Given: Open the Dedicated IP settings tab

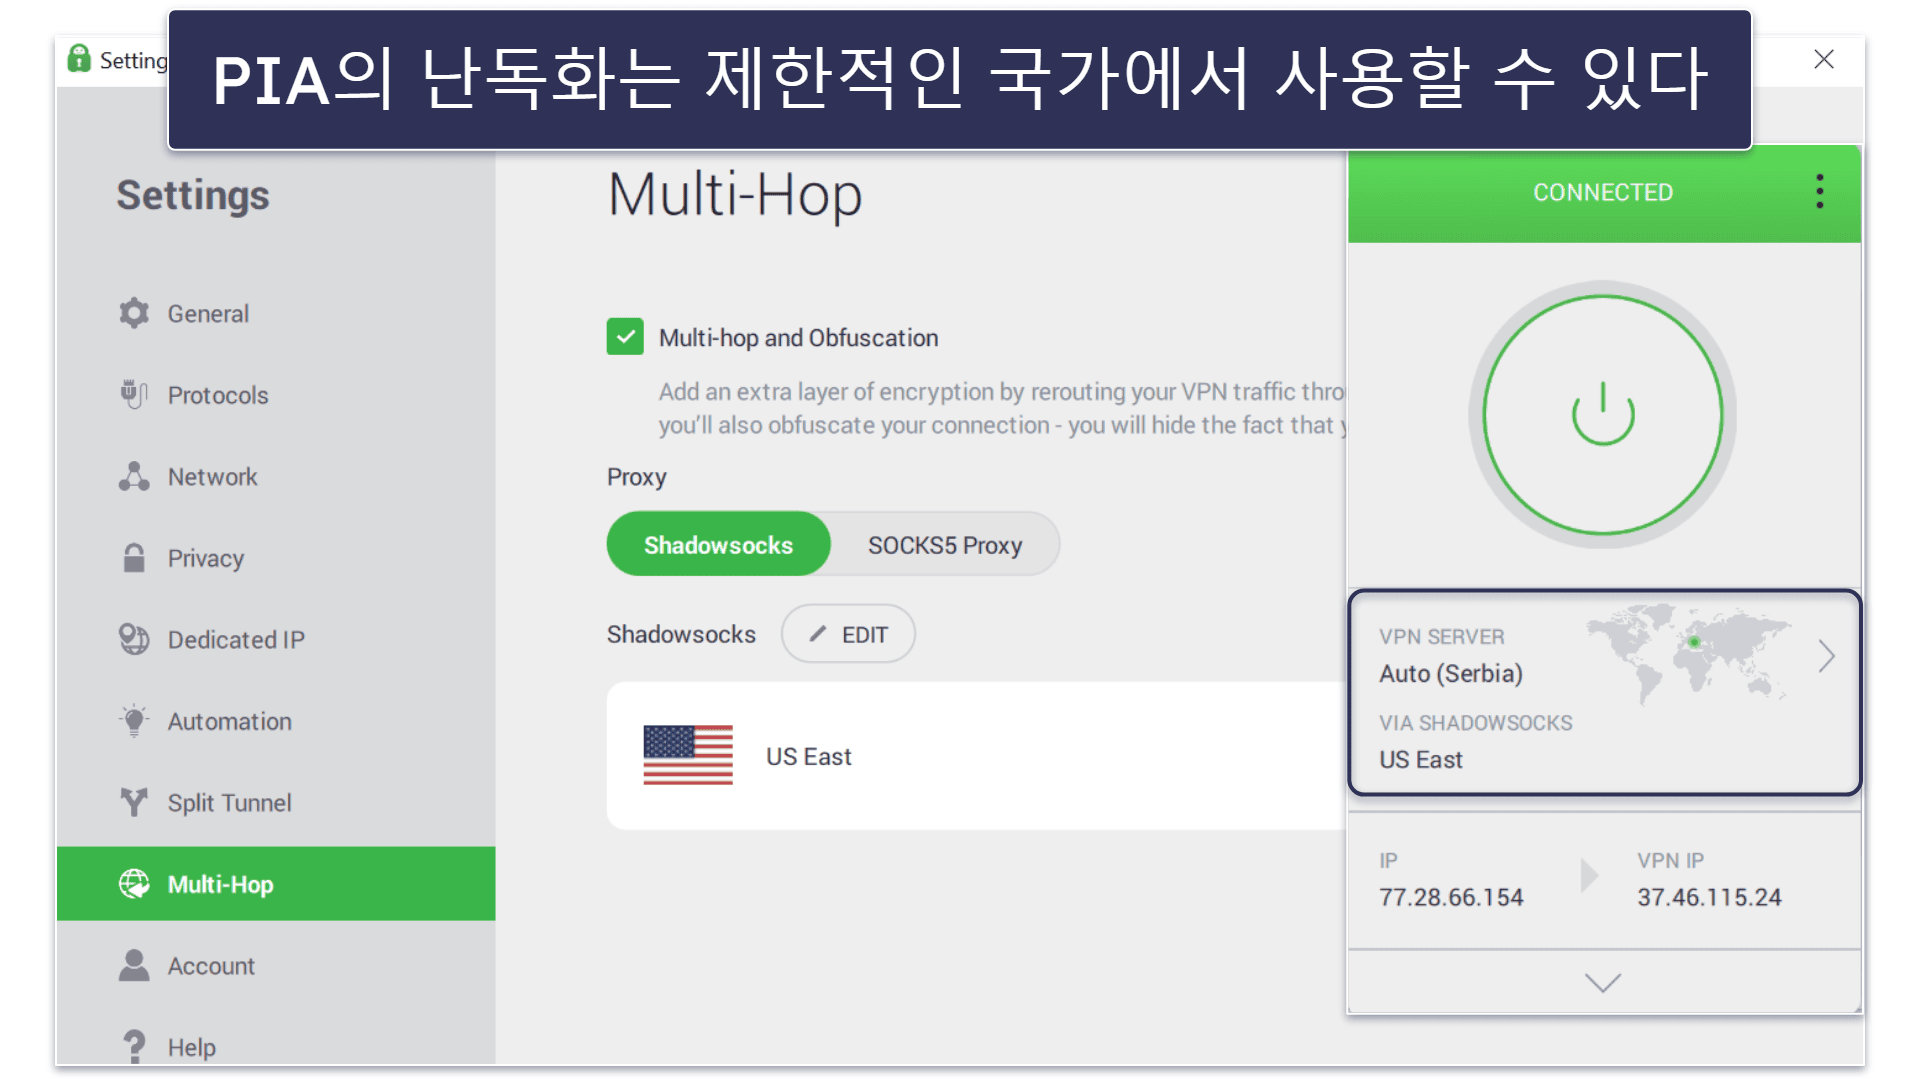Looking at the screenshot, I should (276, 640).
